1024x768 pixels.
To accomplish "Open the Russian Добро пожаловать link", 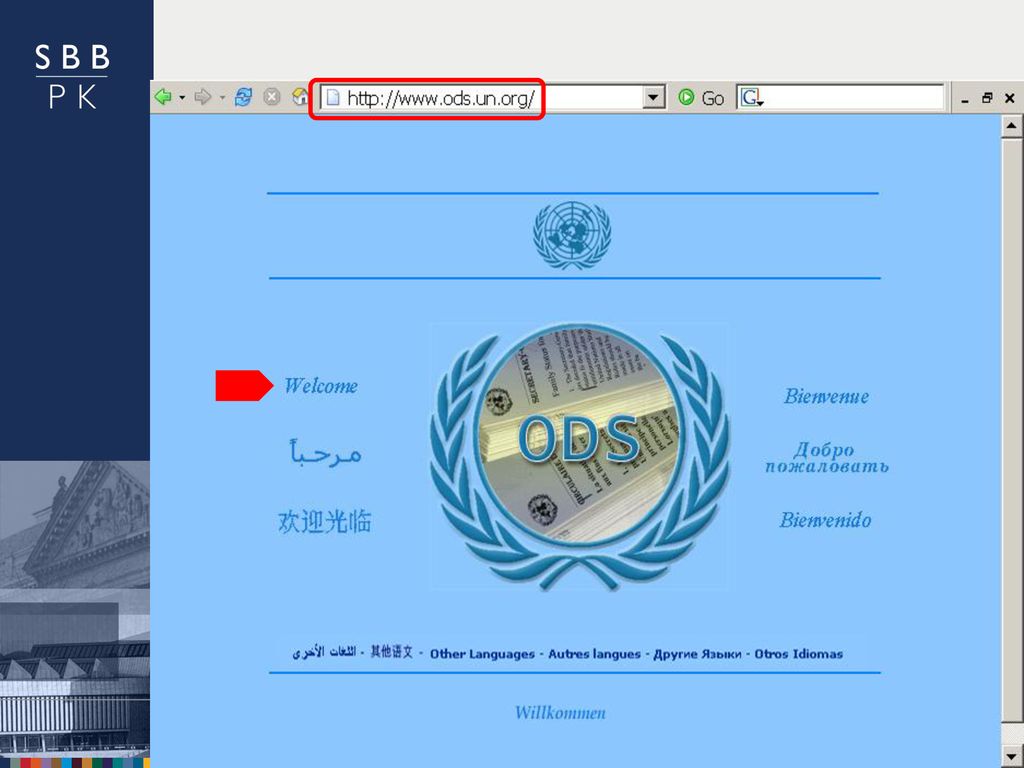I will [x=827, y=457].
